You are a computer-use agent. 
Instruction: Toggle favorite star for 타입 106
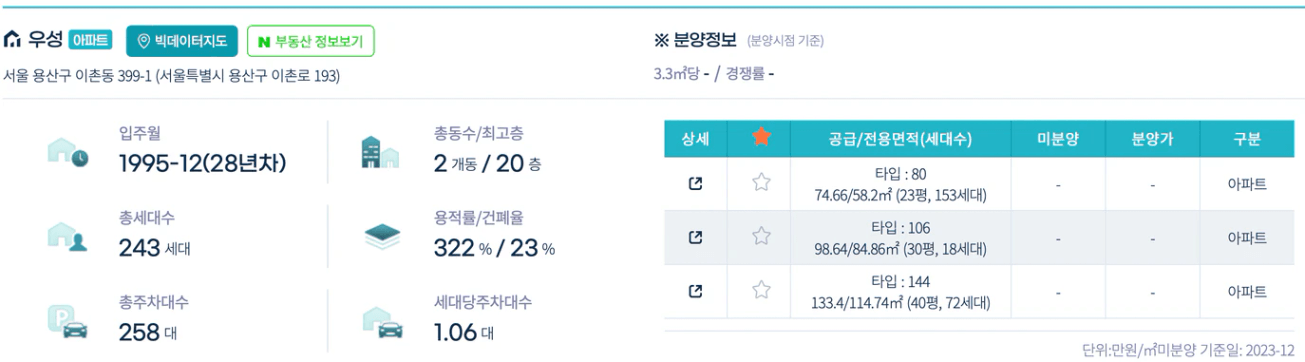762,237
